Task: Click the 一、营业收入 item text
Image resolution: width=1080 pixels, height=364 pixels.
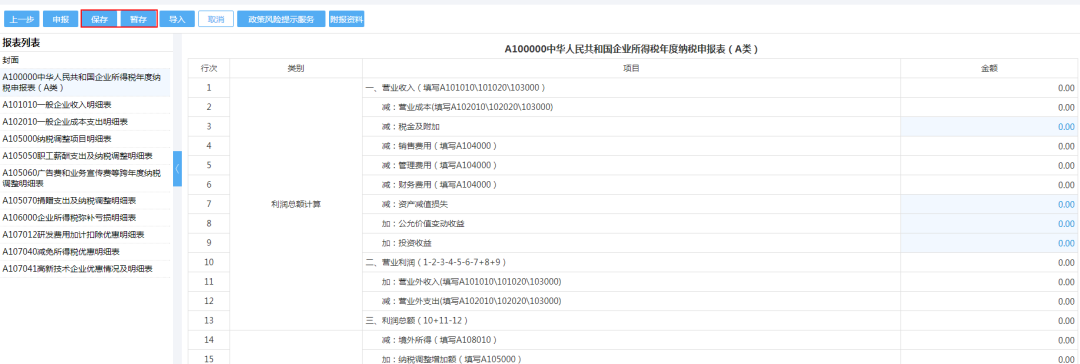Action: (x=457, y=88)
